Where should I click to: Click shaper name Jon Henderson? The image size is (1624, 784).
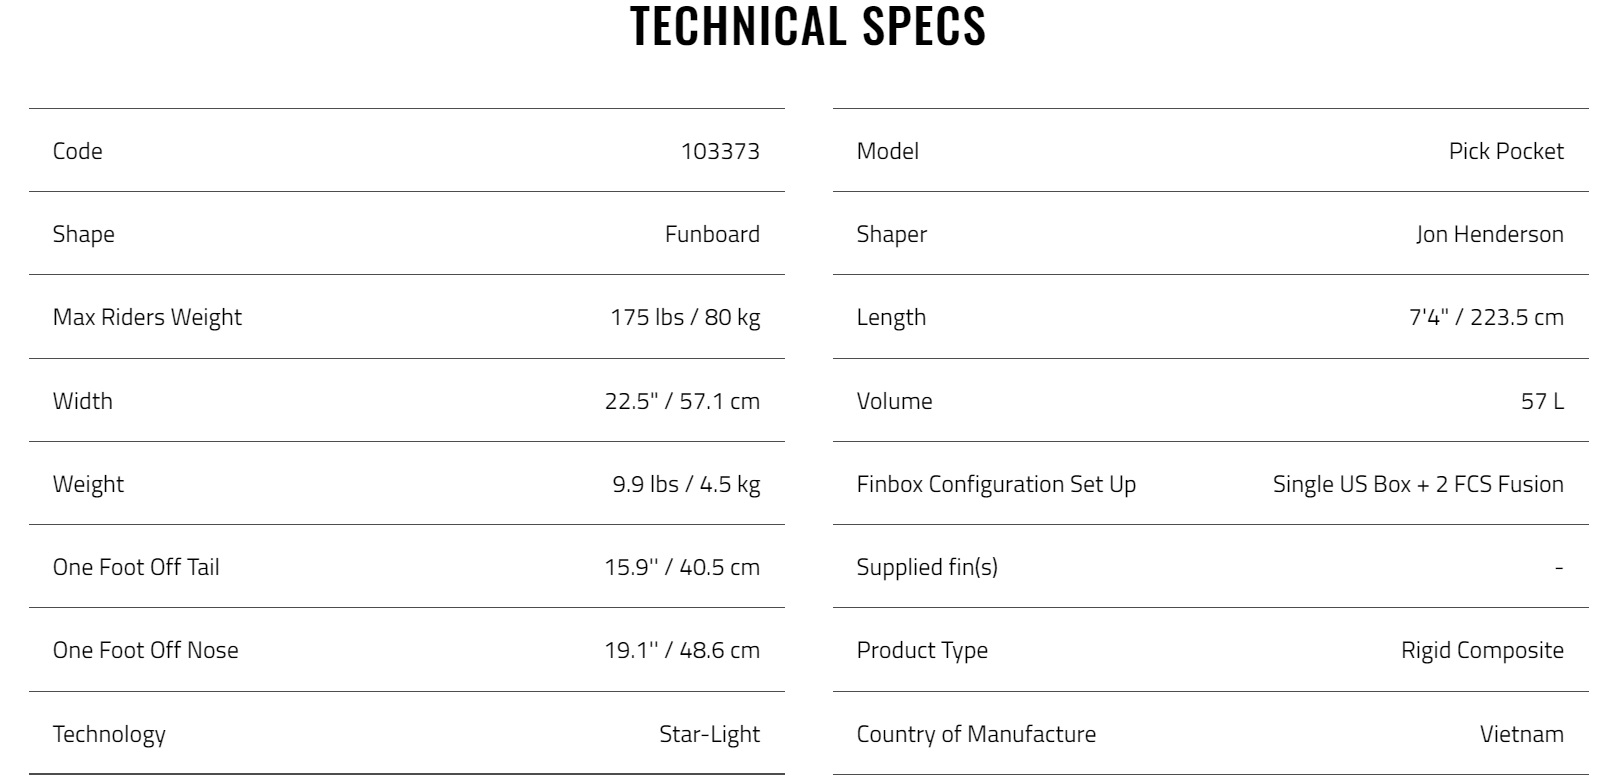[1489, 234]
